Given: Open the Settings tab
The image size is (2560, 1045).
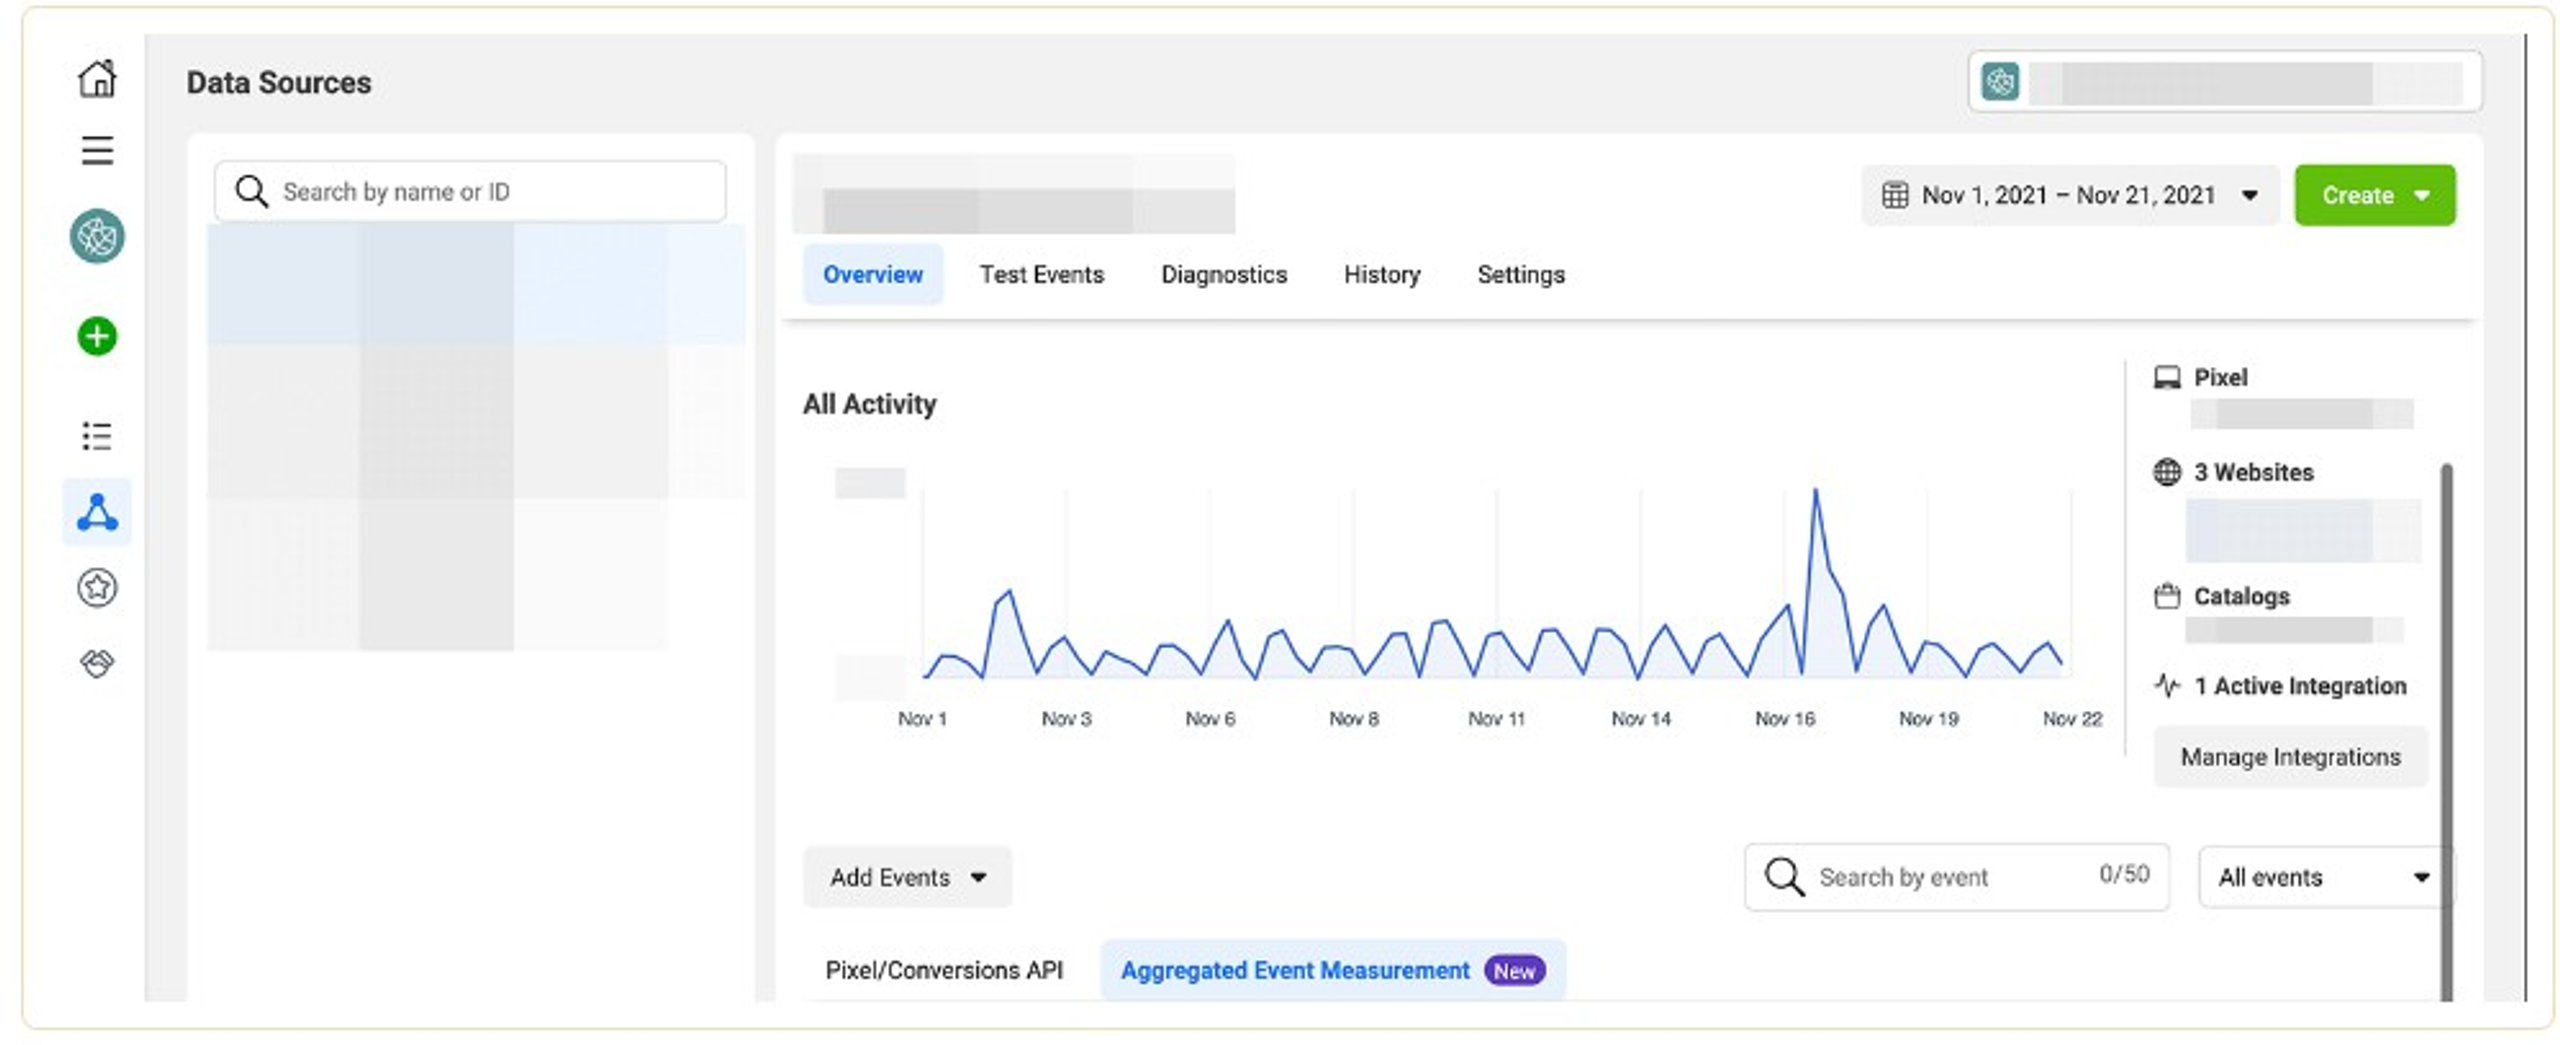Looking at the screenshot, I should pyautogui.click(x=1520, y=274).
